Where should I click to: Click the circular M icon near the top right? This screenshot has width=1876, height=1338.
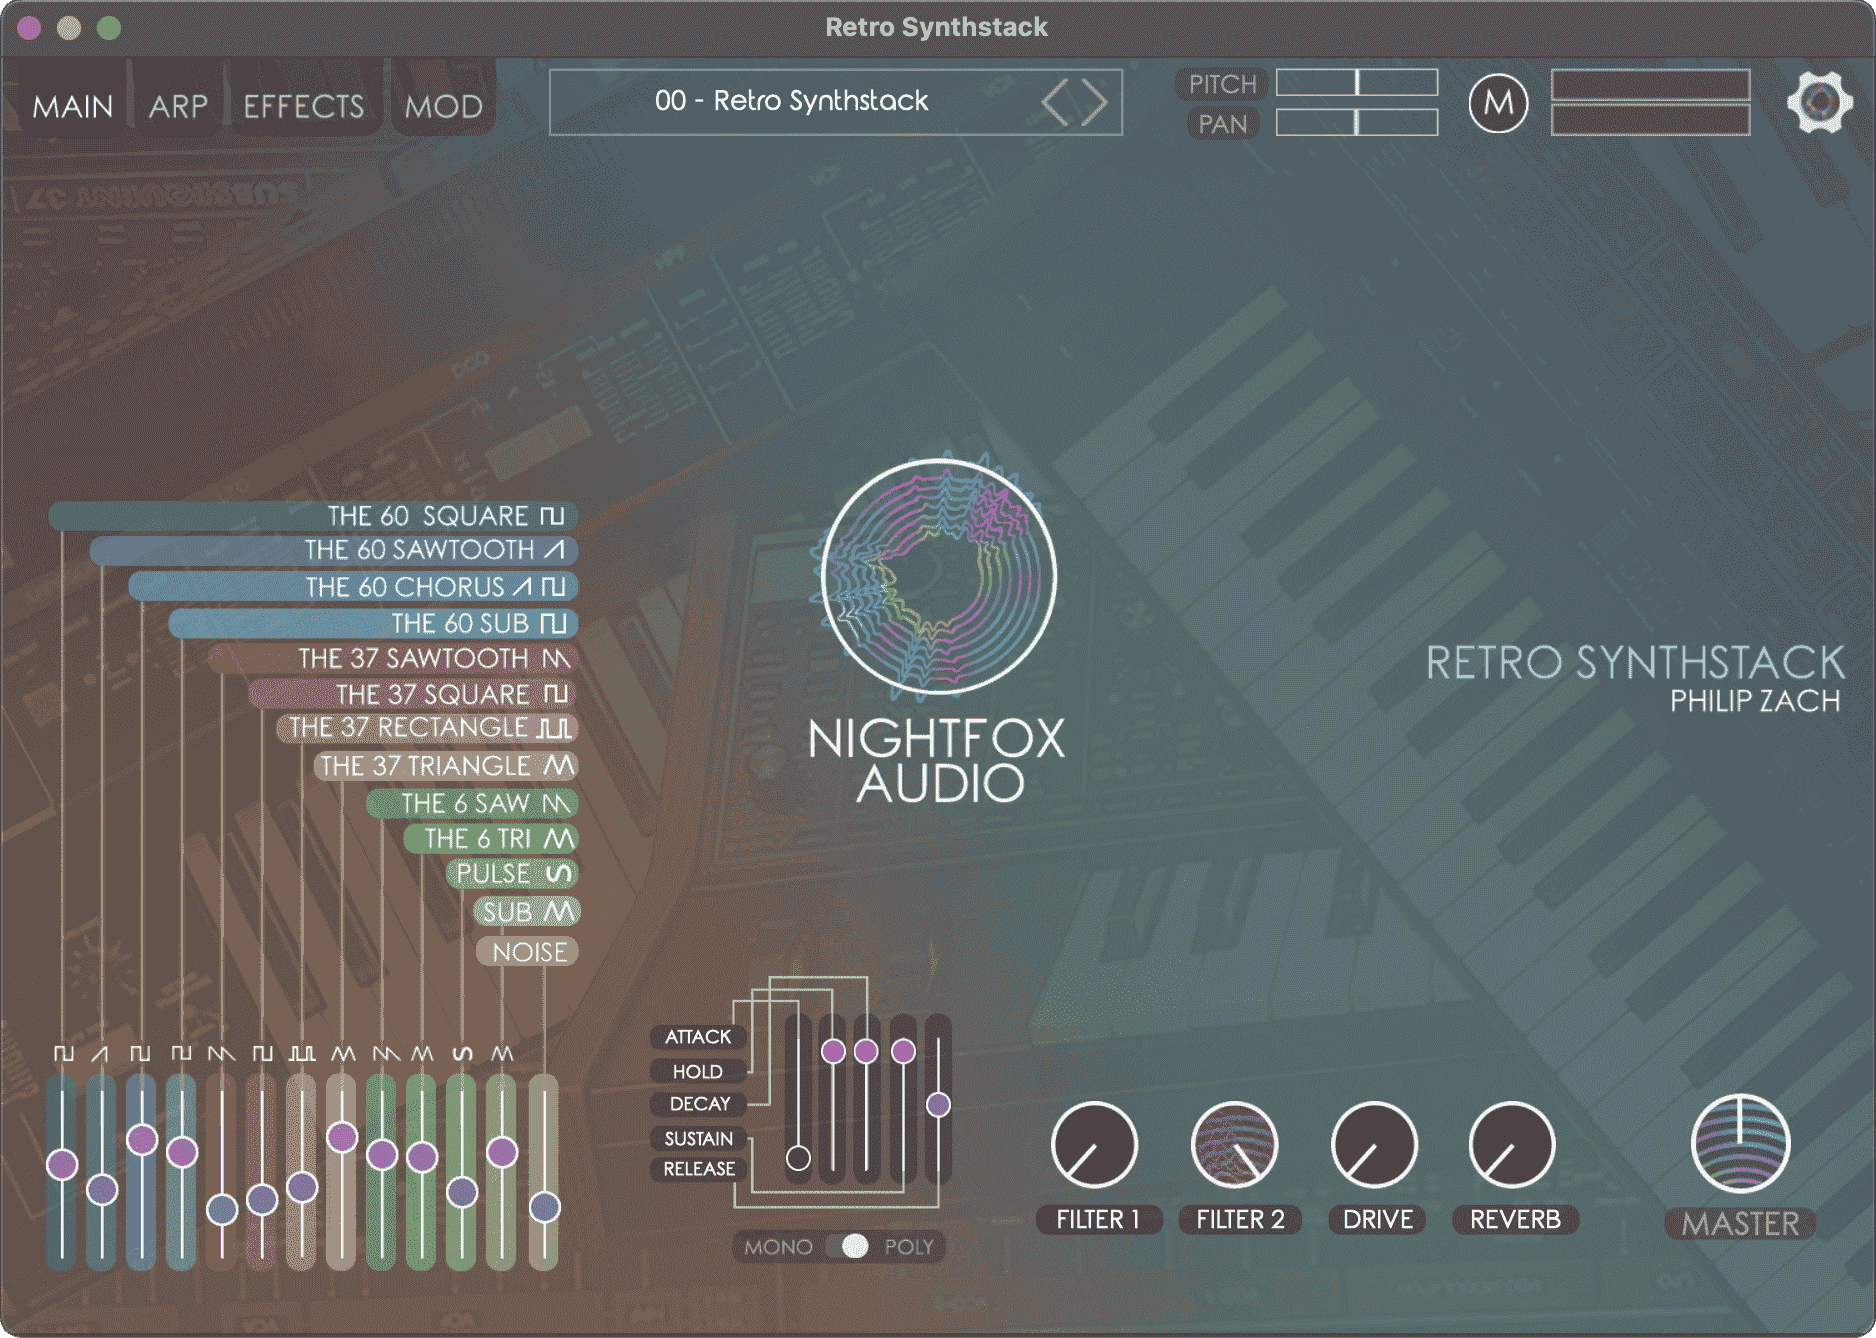1498,104
